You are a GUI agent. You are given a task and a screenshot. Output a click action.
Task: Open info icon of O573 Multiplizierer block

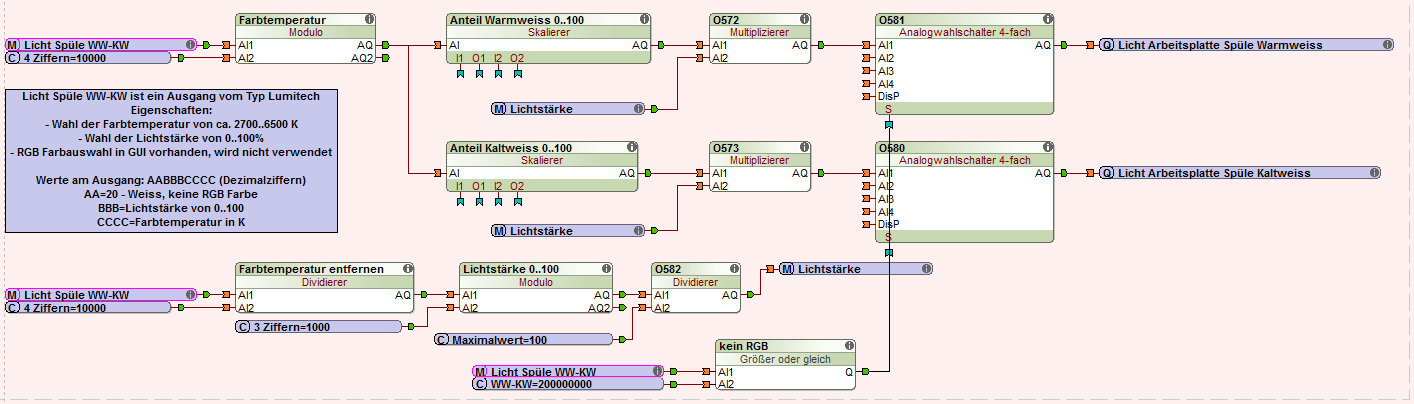pyautogui.click(x=802, y=148)
